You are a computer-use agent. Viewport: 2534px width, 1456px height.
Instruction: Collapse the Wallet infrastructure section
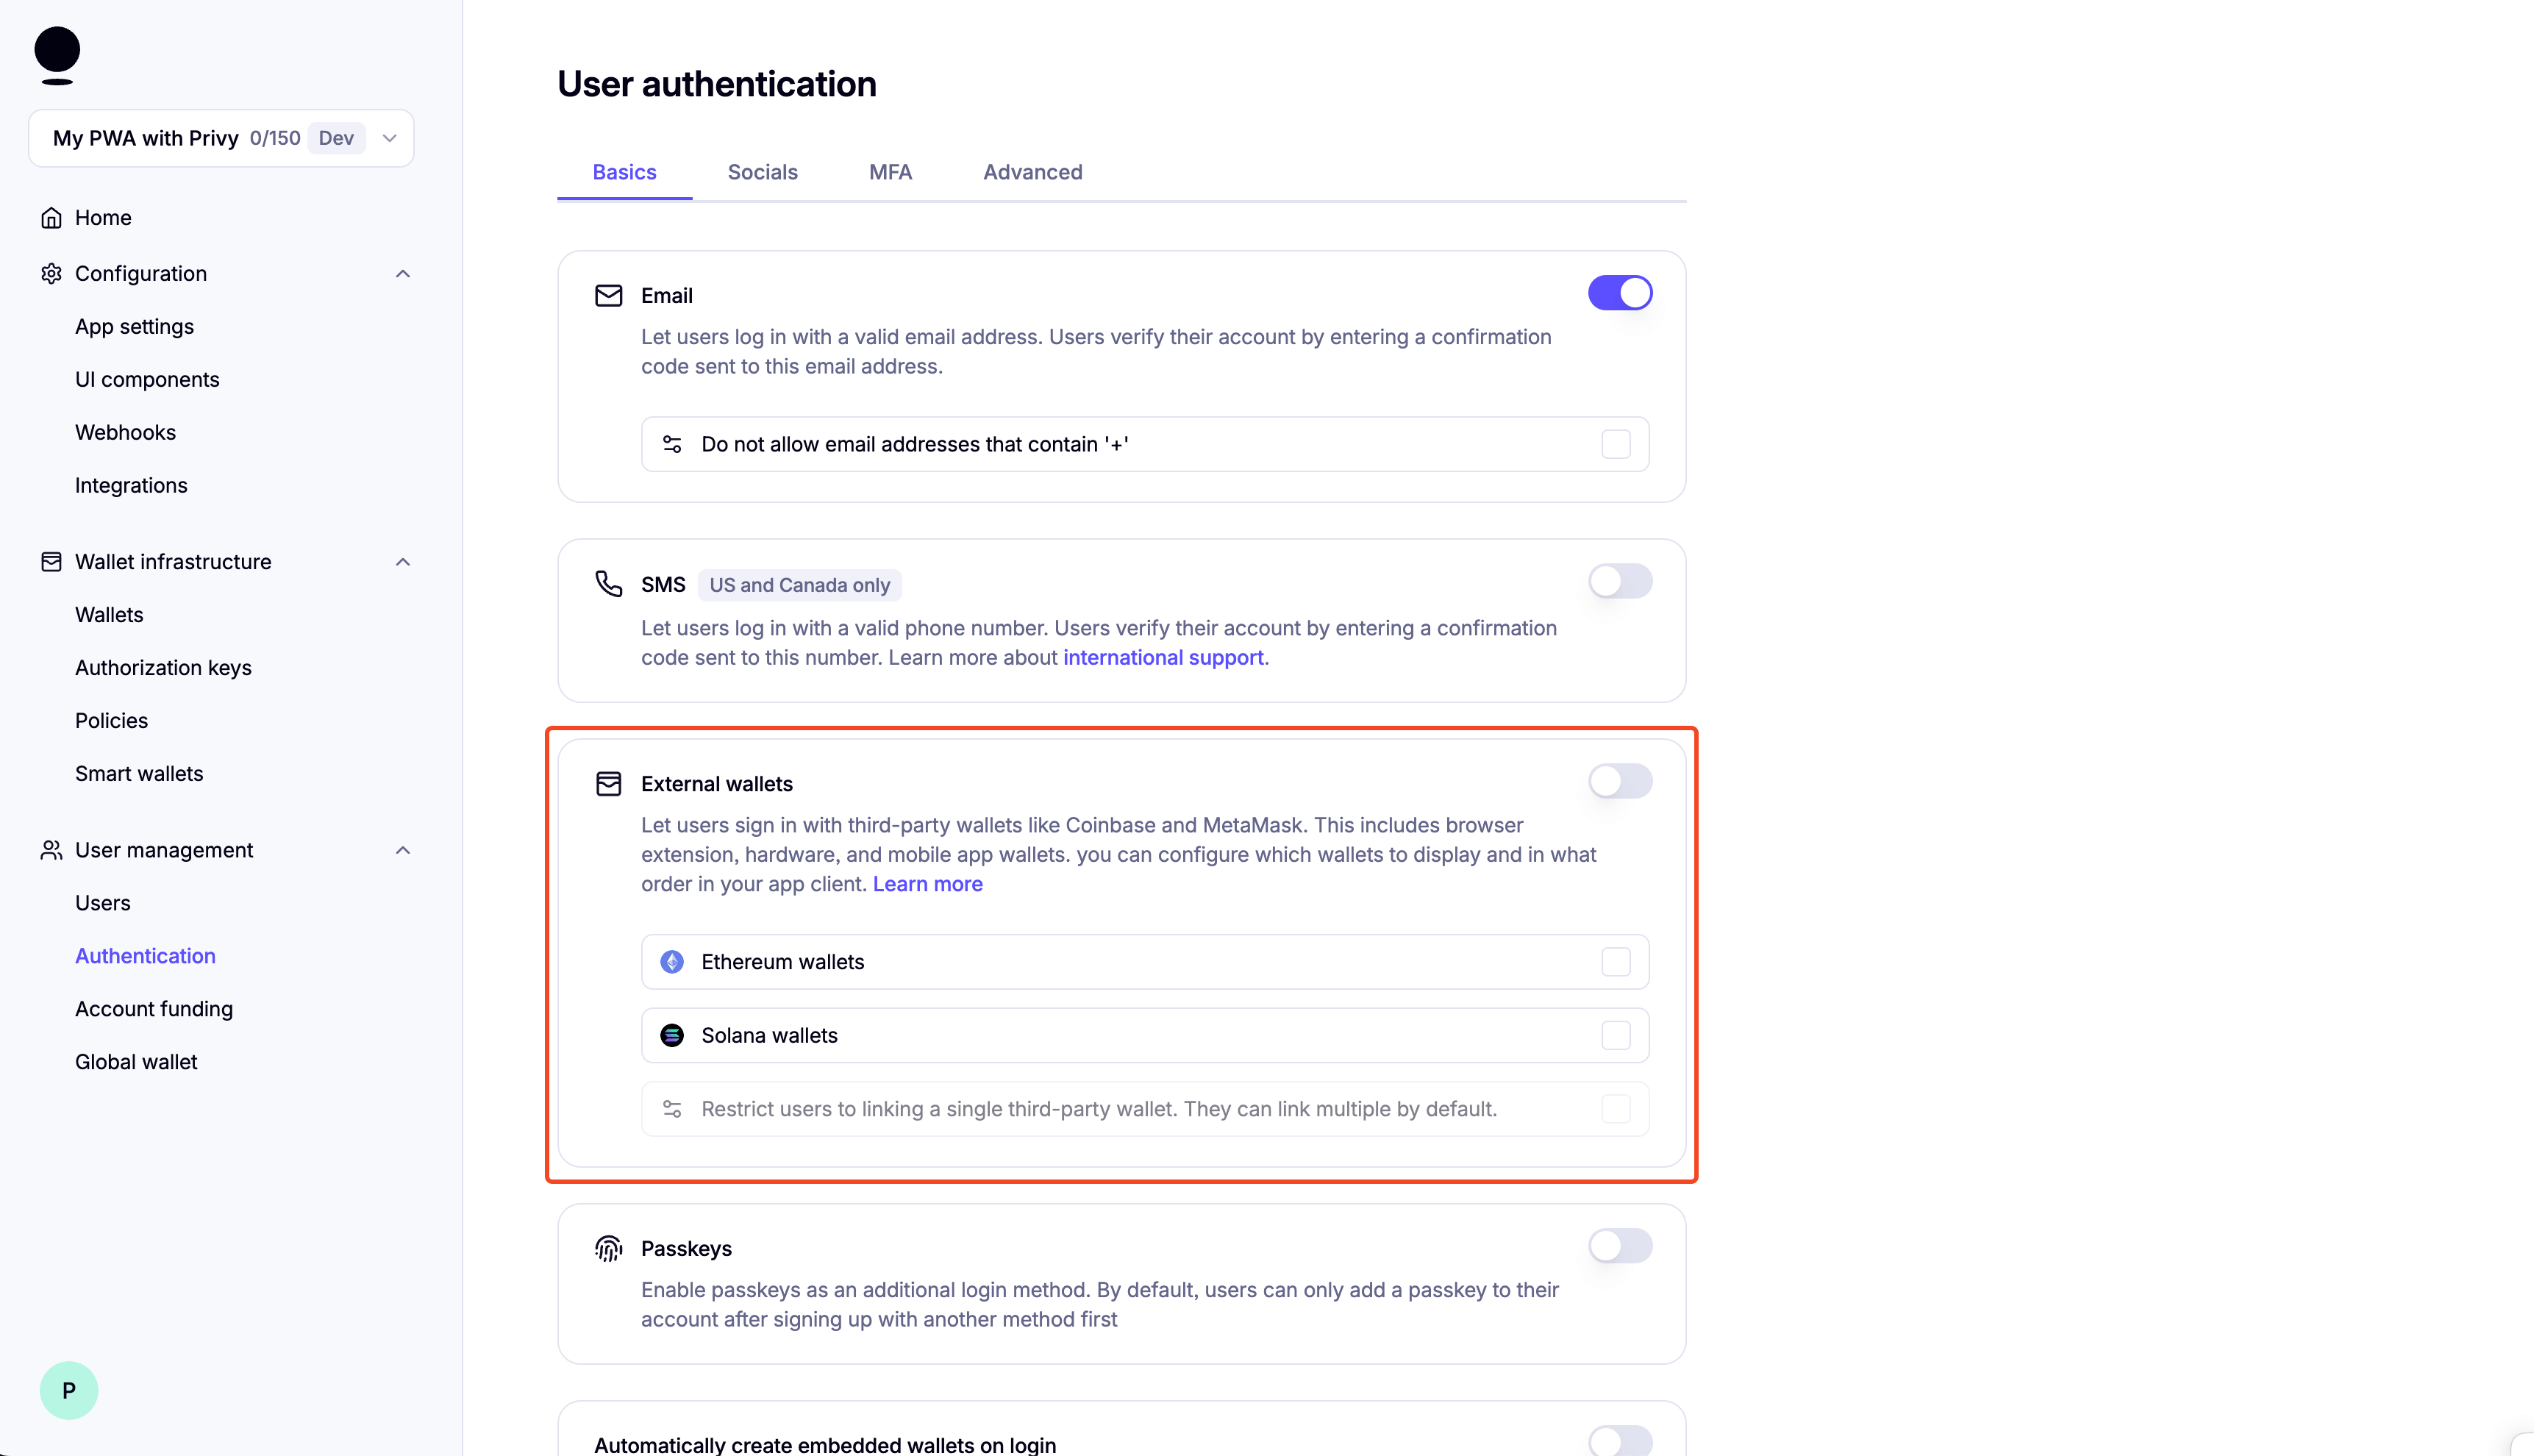403,561
